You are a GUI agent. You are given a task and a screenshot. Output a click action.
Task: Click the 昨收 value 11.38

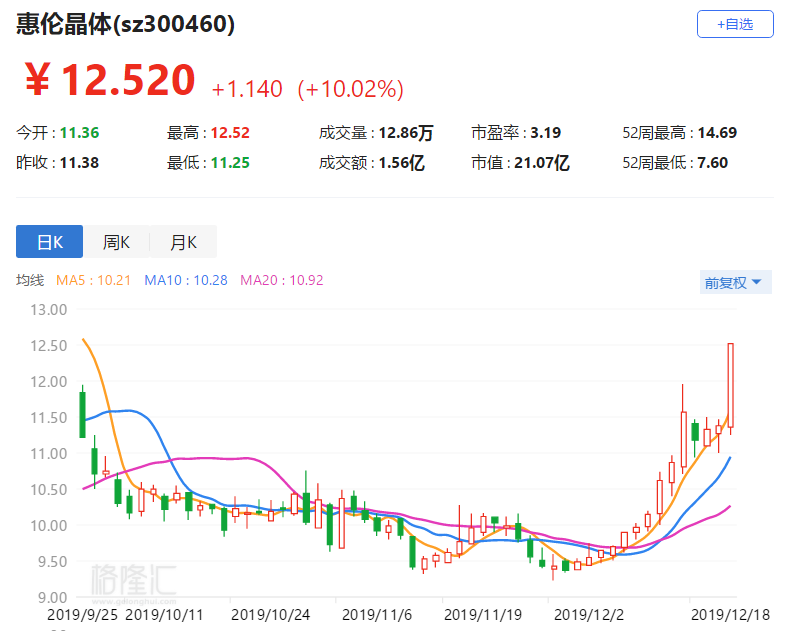pos(80,163)
